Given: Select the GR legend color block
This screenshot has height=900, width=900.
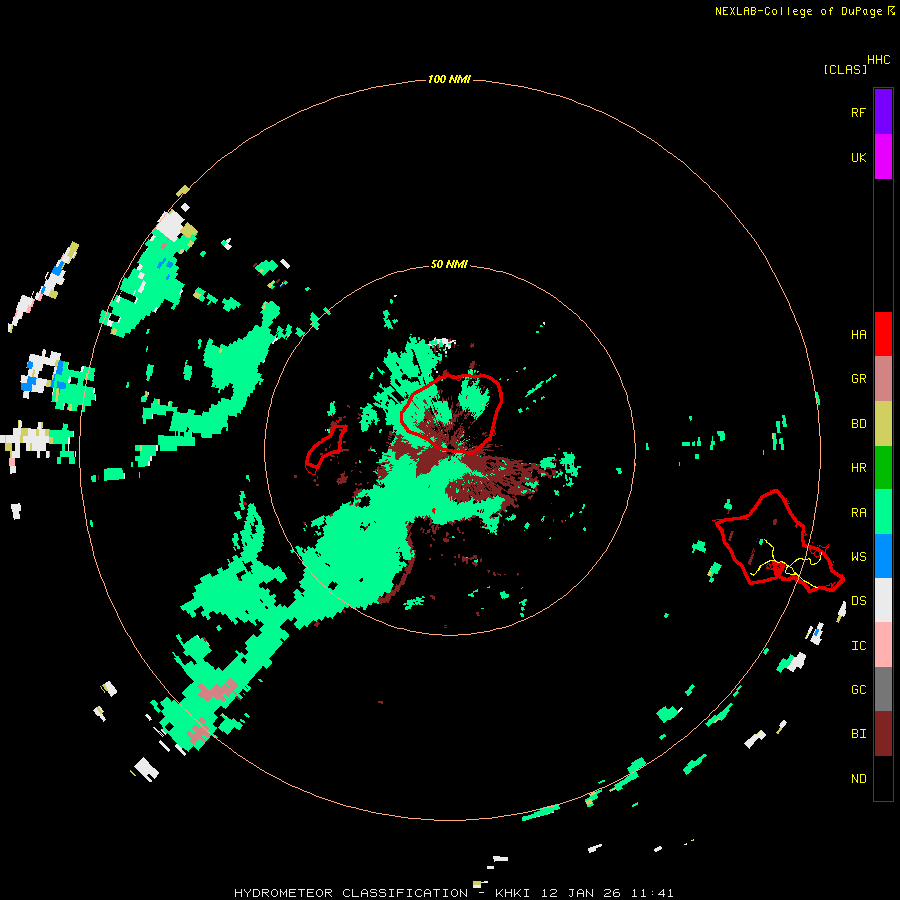Looking at the screenshot, I should coord(883,379).
